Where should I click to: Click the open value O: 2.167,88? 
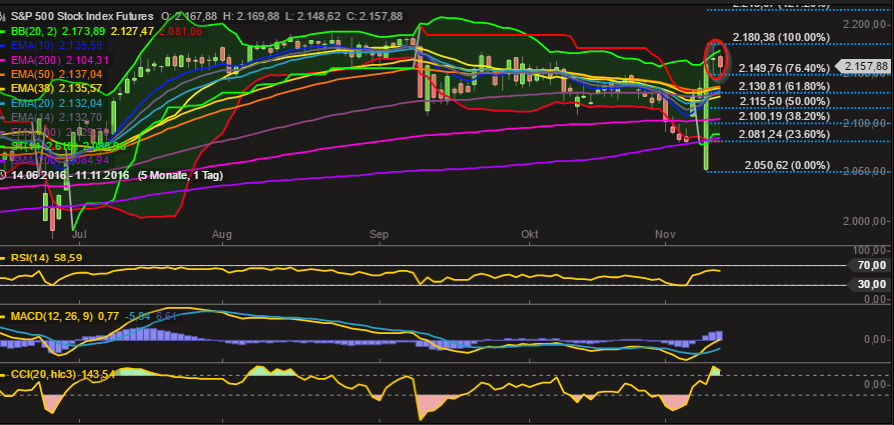[x=187, y=17]
